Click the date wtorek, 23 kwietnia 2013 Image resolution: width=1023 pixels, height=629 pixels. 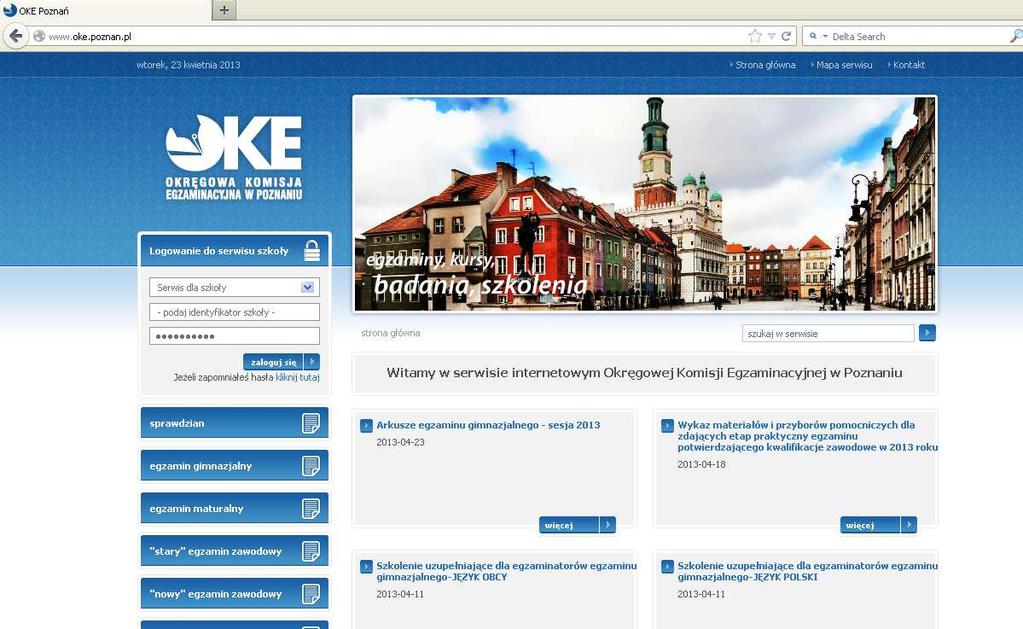pos(189,65)
